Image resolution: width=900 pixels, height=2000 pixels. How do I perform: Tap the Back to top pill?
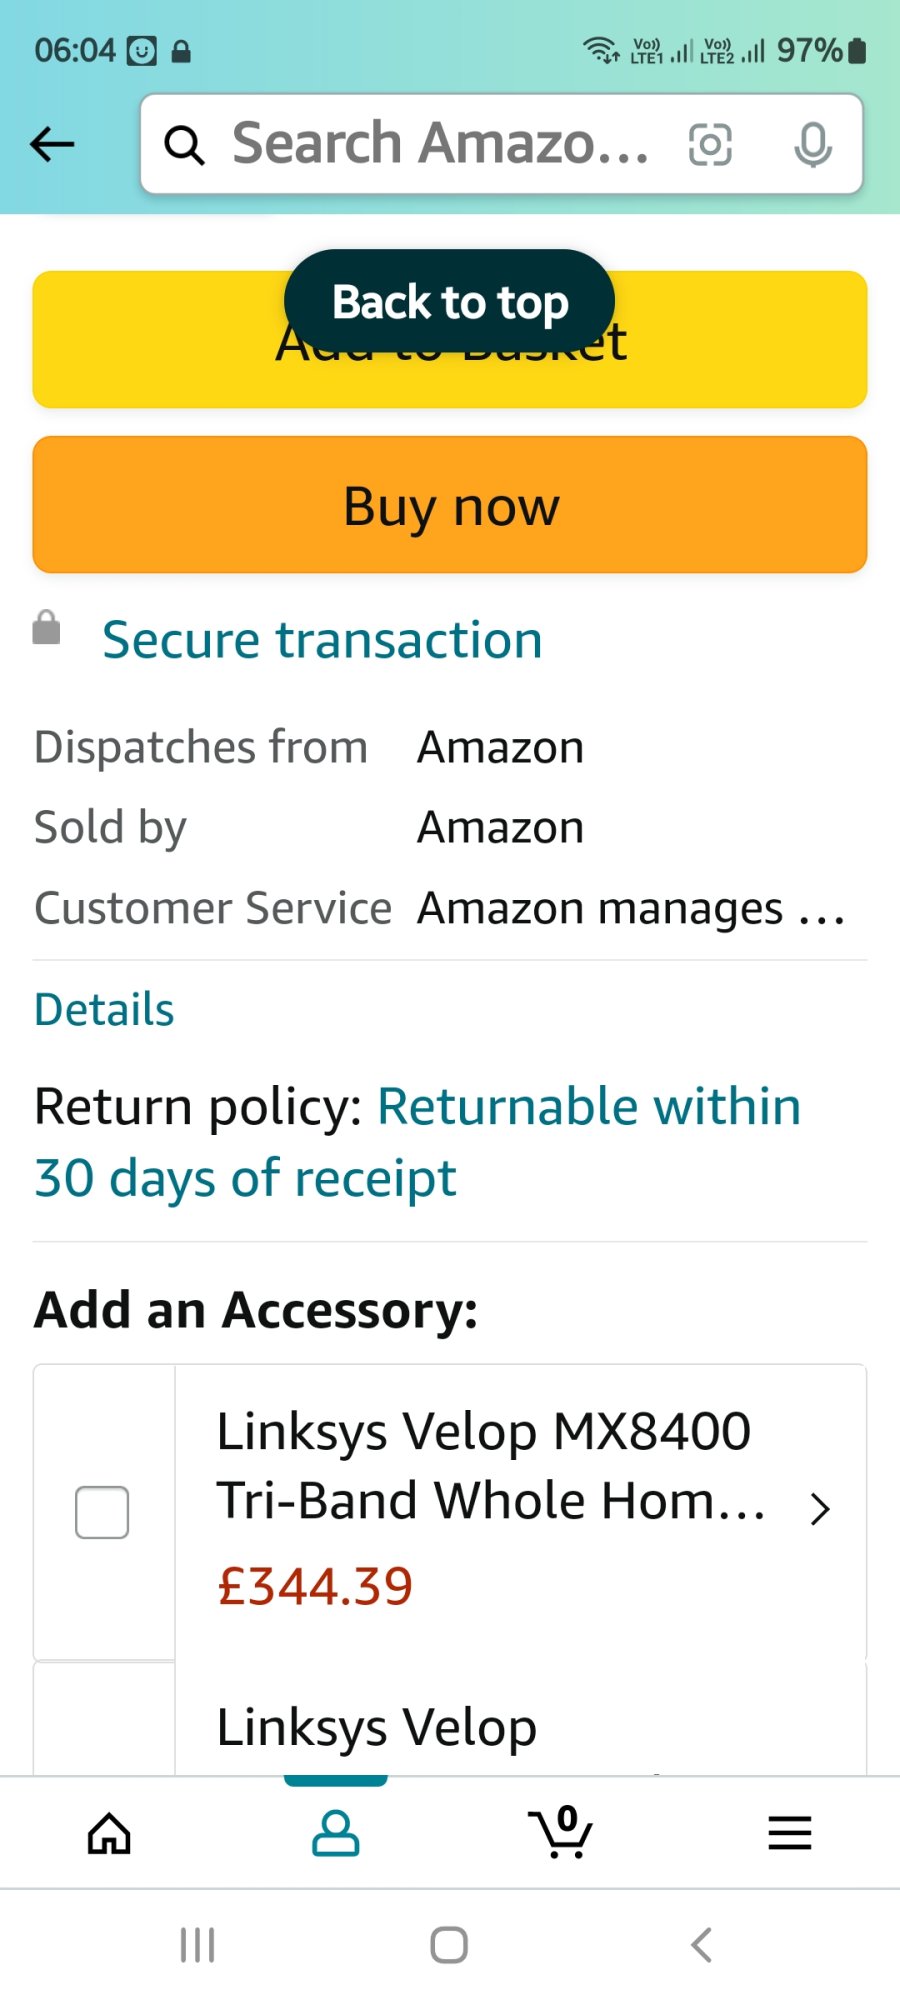point(449,302)
